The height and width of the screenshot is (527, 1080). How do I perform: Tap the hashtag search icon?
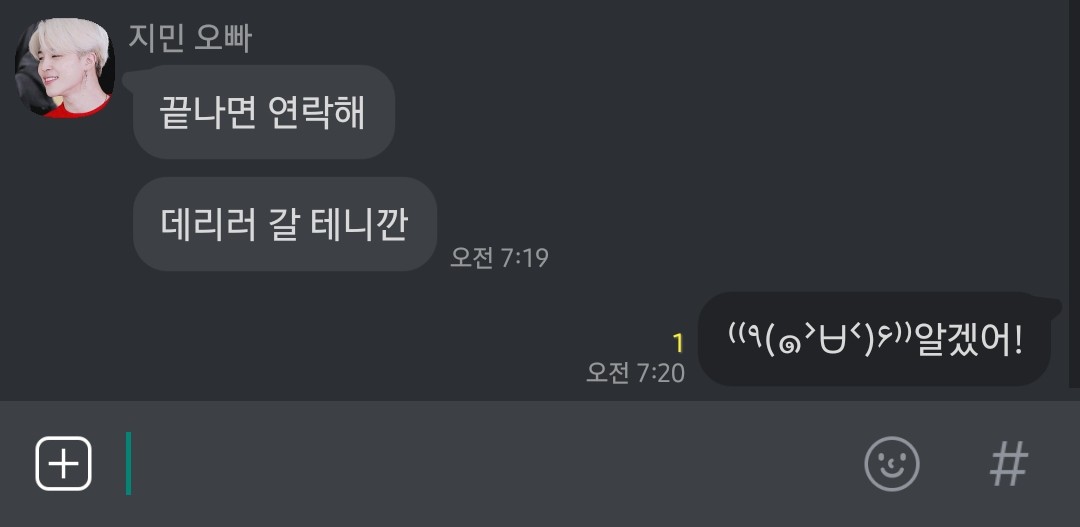[1009, 464]
